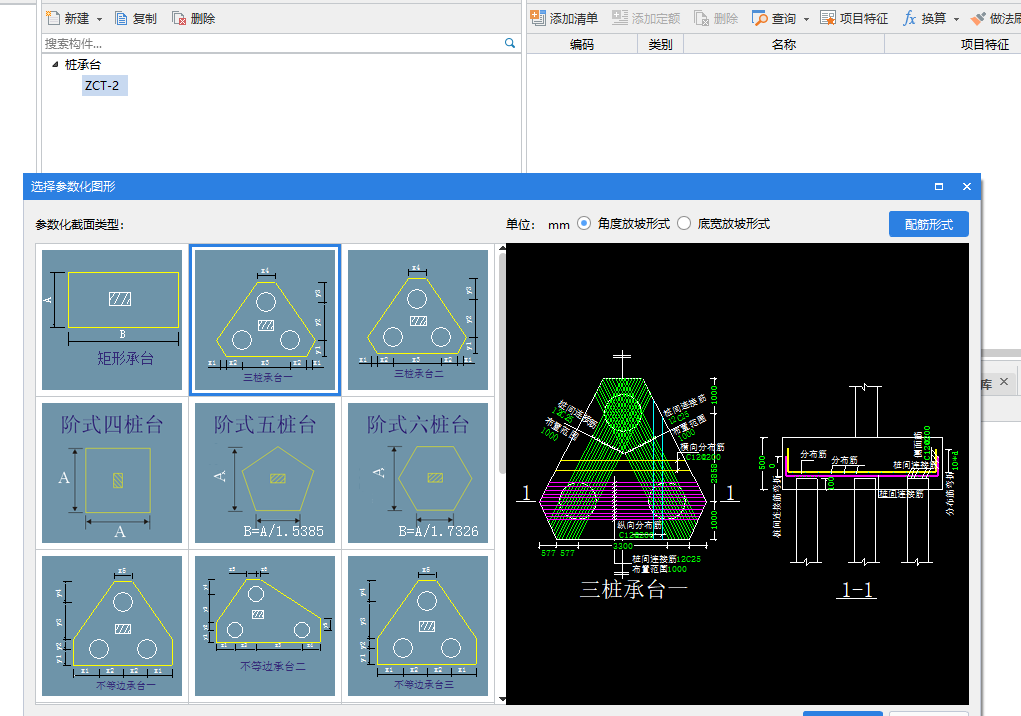Close the 选择参数化图形 dialog
This screenshot has width=1021, height=716.
tap(967, 186)
